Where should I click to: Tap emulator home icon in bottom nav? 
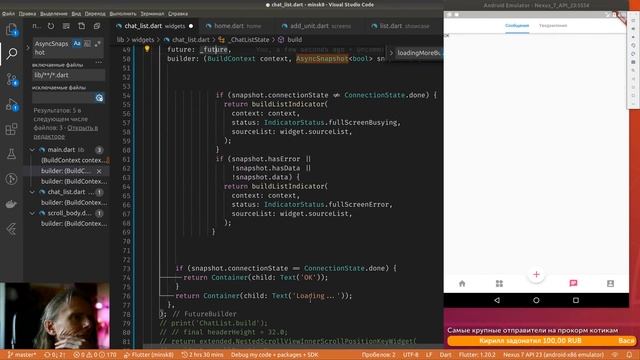(x=462, y=283)
